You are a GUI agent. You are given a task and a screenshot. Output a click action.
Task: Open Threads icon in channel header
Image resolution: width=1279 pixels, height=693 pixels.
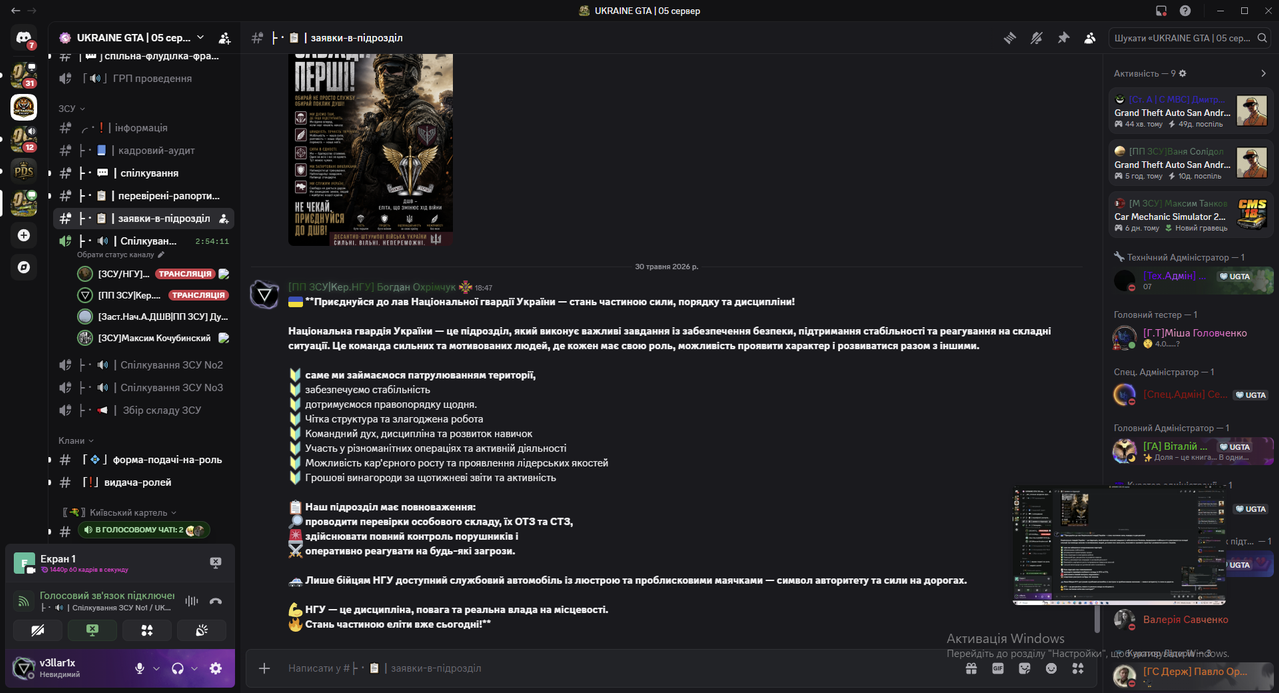click(1010, 38)
